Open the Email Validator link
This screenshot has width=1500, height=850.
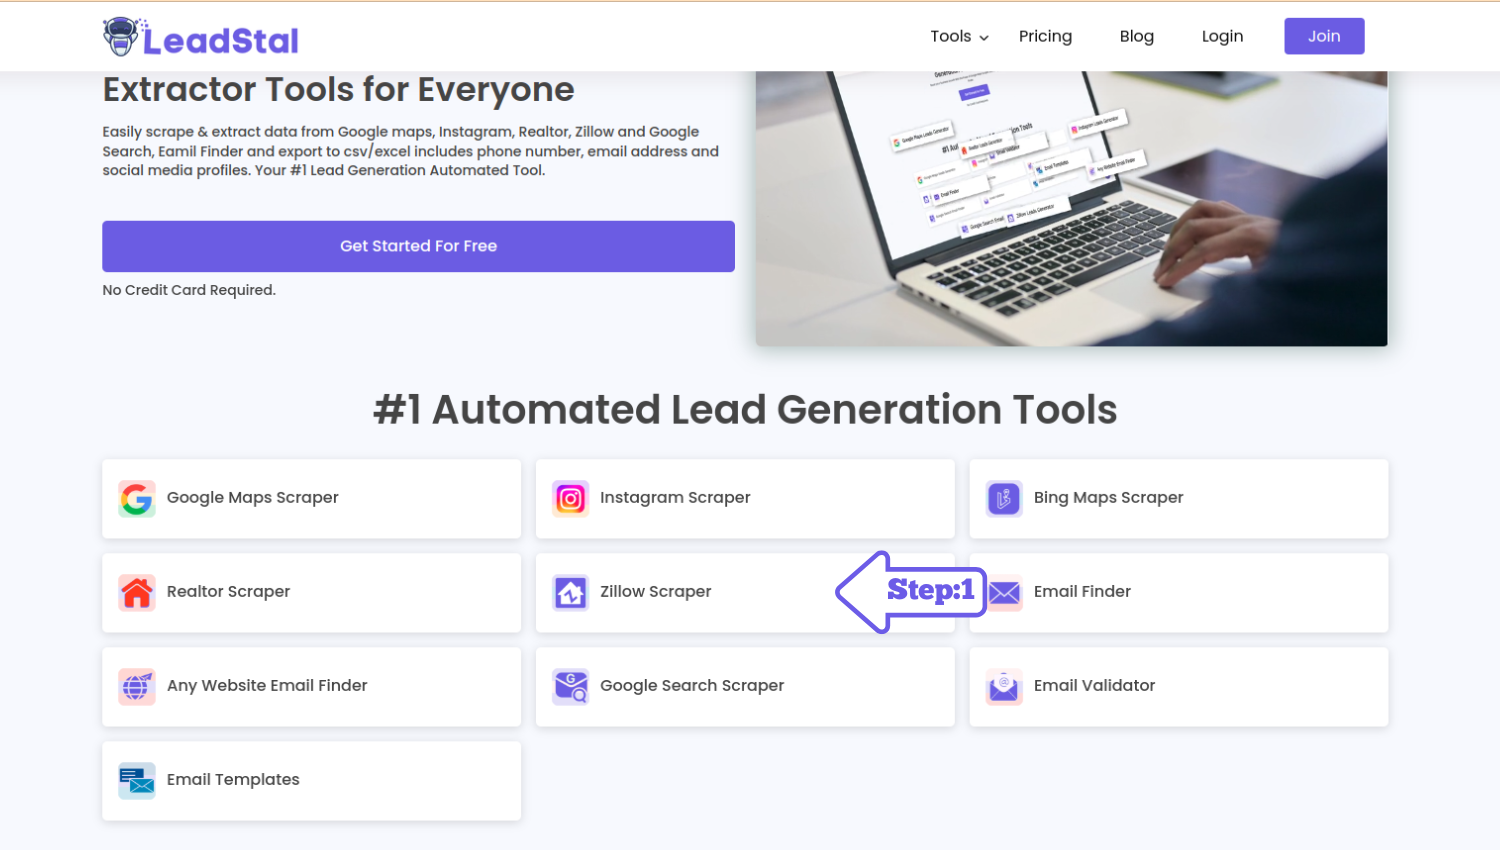(x=1179, y=686)
